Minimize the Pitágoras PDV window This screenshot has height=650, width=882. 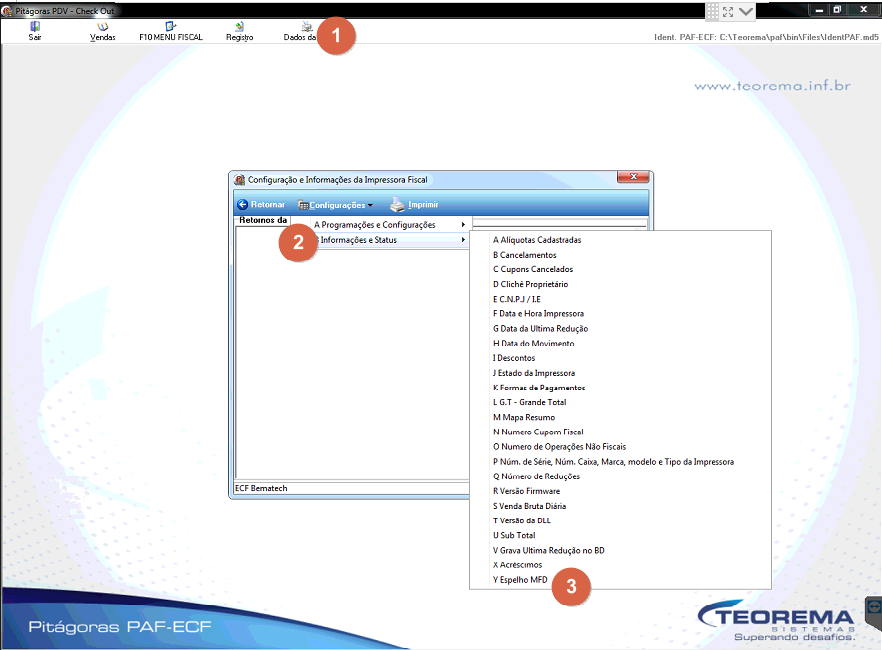pyautogui.click(x=819, y=10)
